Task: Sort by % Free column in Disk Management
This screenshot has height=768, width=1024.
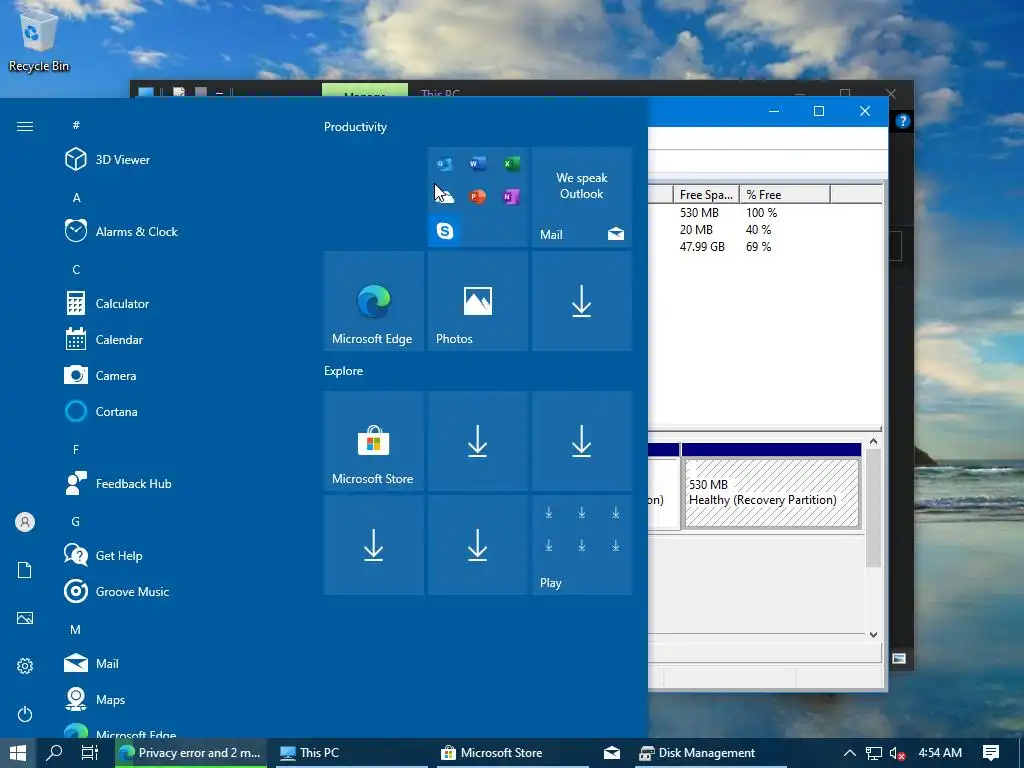Action: [784, 195]
